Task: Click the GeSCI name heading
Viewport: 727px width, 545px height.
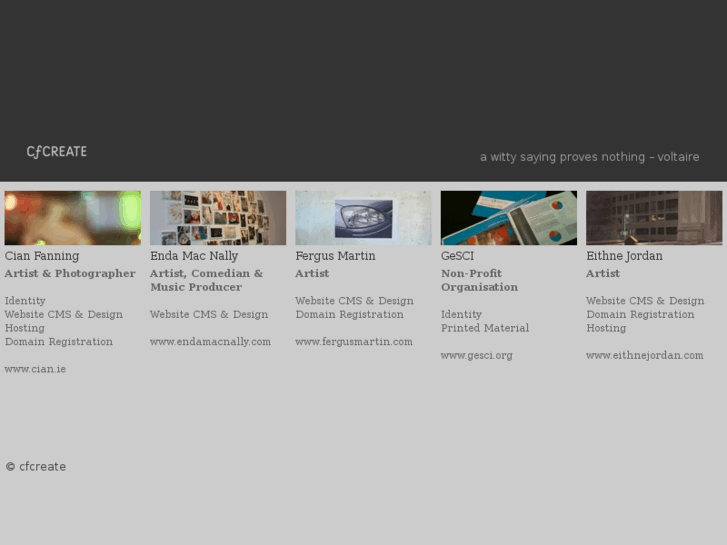Action: (x=457, y=256)
